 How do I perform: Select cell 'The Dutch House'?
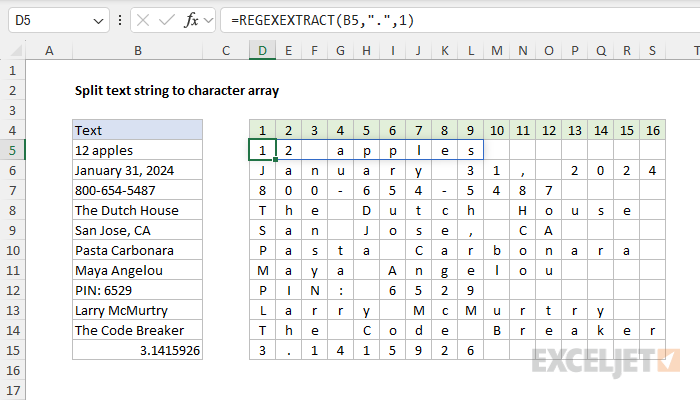point(138,210)
